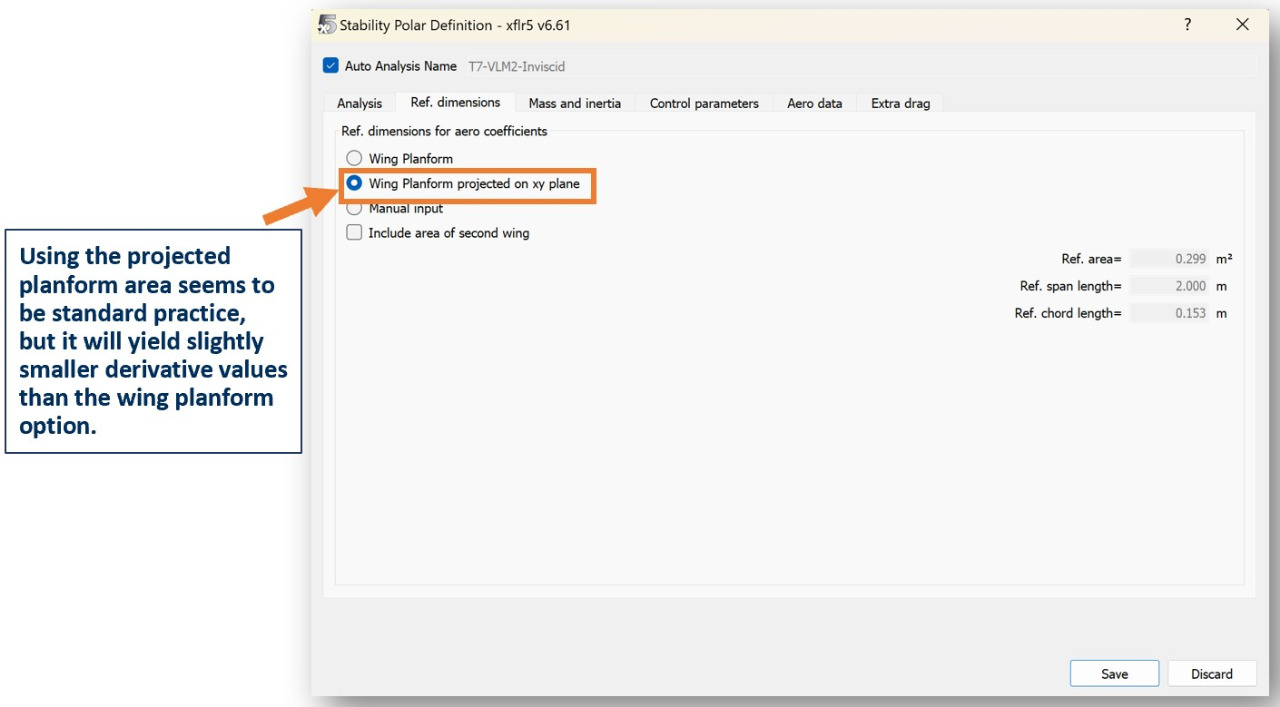The image size is (1280, 707).
Task: Toggle the Auto Analysis Name checkbox
Action: coord(331,66)
